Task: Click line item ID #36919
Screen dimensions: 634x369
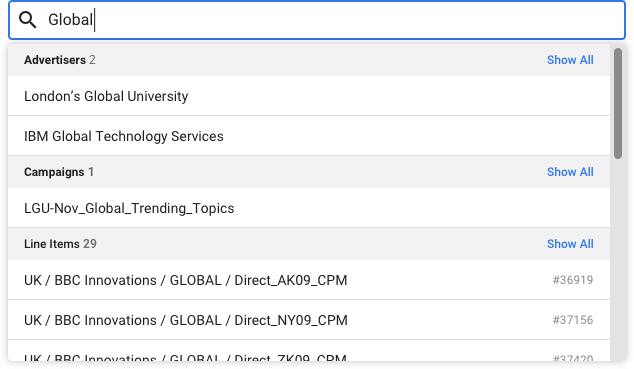Action: point(573,280)
